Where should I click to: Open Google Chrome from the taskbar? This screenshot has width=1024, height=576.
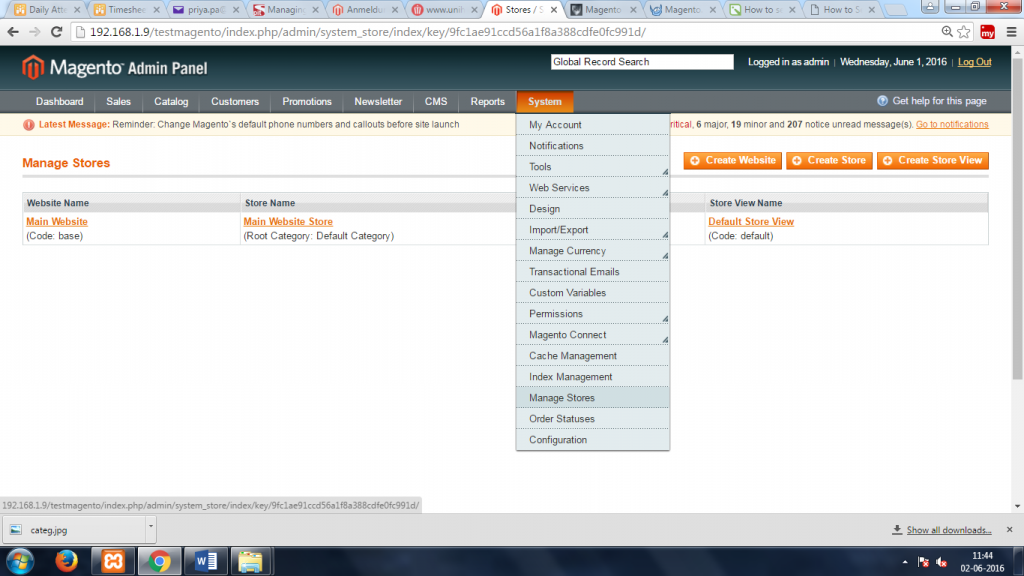pyautogui.click(x=158, y=561)
